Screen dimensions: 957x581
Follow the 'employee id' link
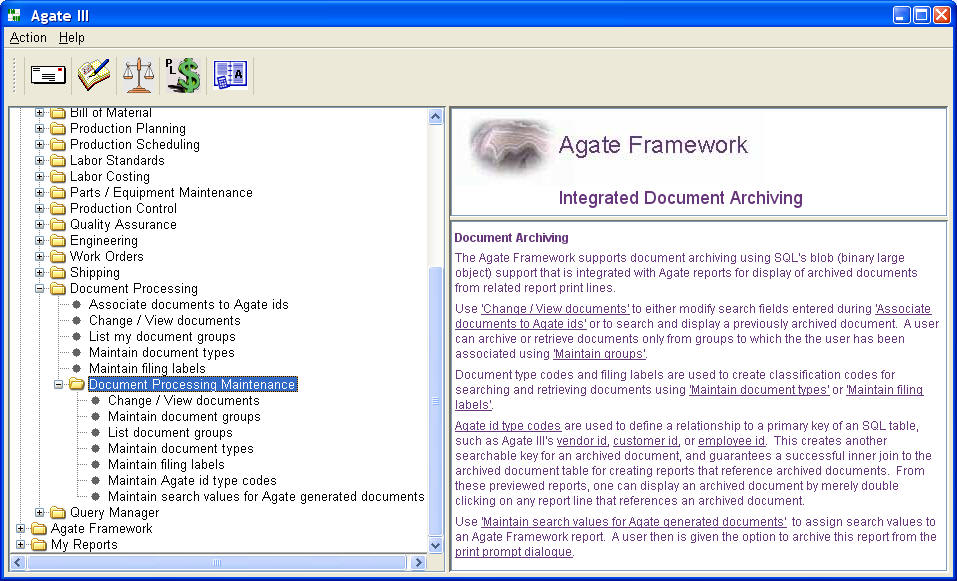(731, 441)
